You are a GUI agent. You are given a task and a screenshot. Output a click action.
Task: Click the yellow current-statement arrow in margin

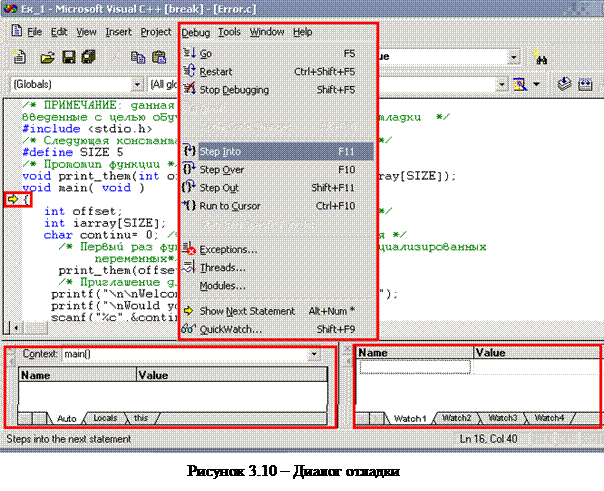pyautogui.click(x=13, y=199)
